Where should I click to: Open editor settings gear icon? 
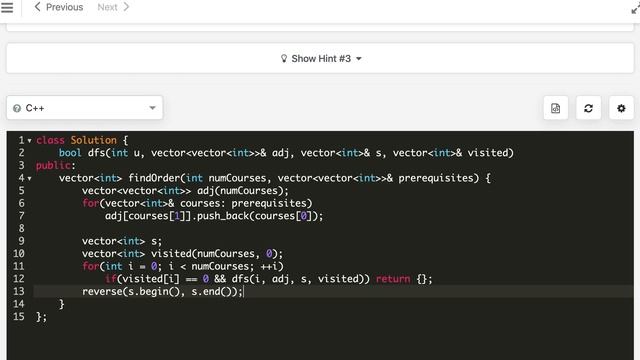tap(621, 108)
